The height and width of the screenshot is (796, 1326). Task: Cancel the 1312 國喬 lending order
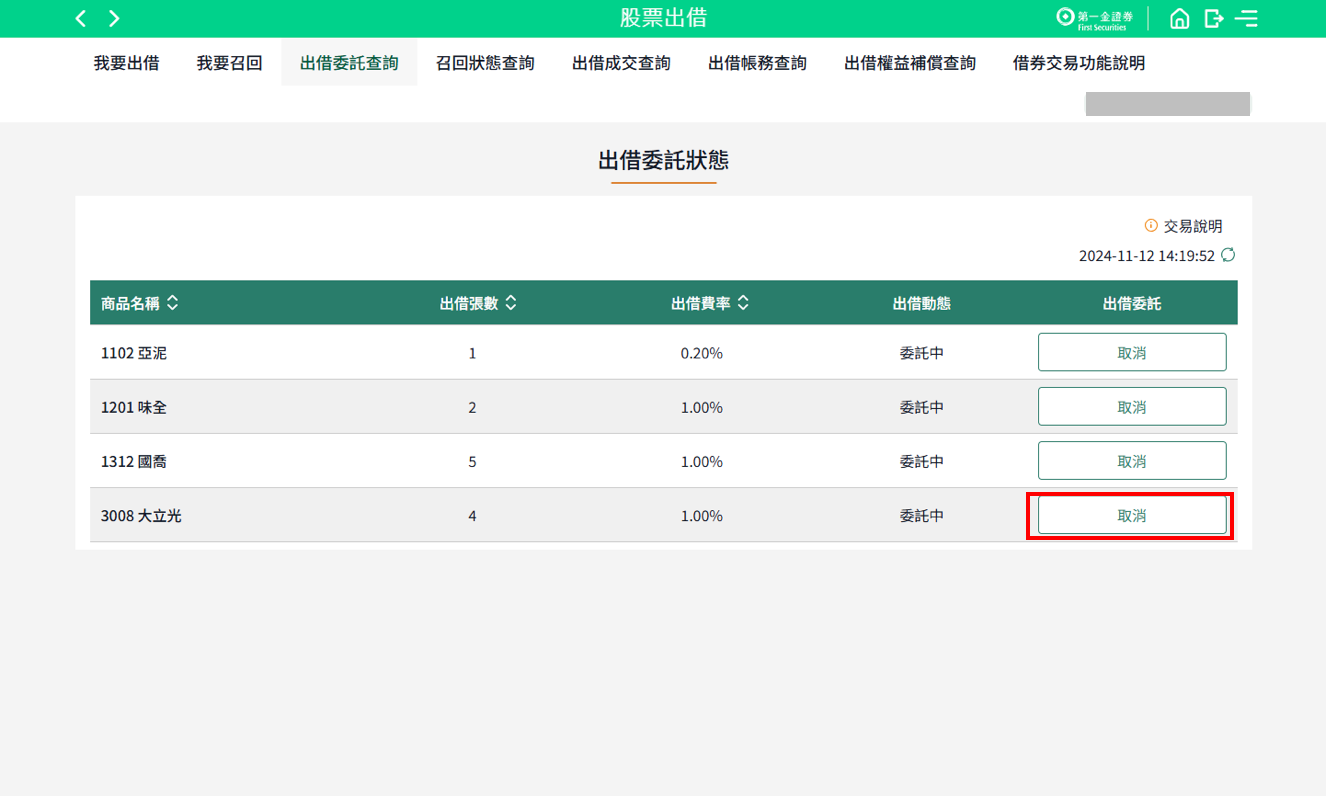point(1131,461)
